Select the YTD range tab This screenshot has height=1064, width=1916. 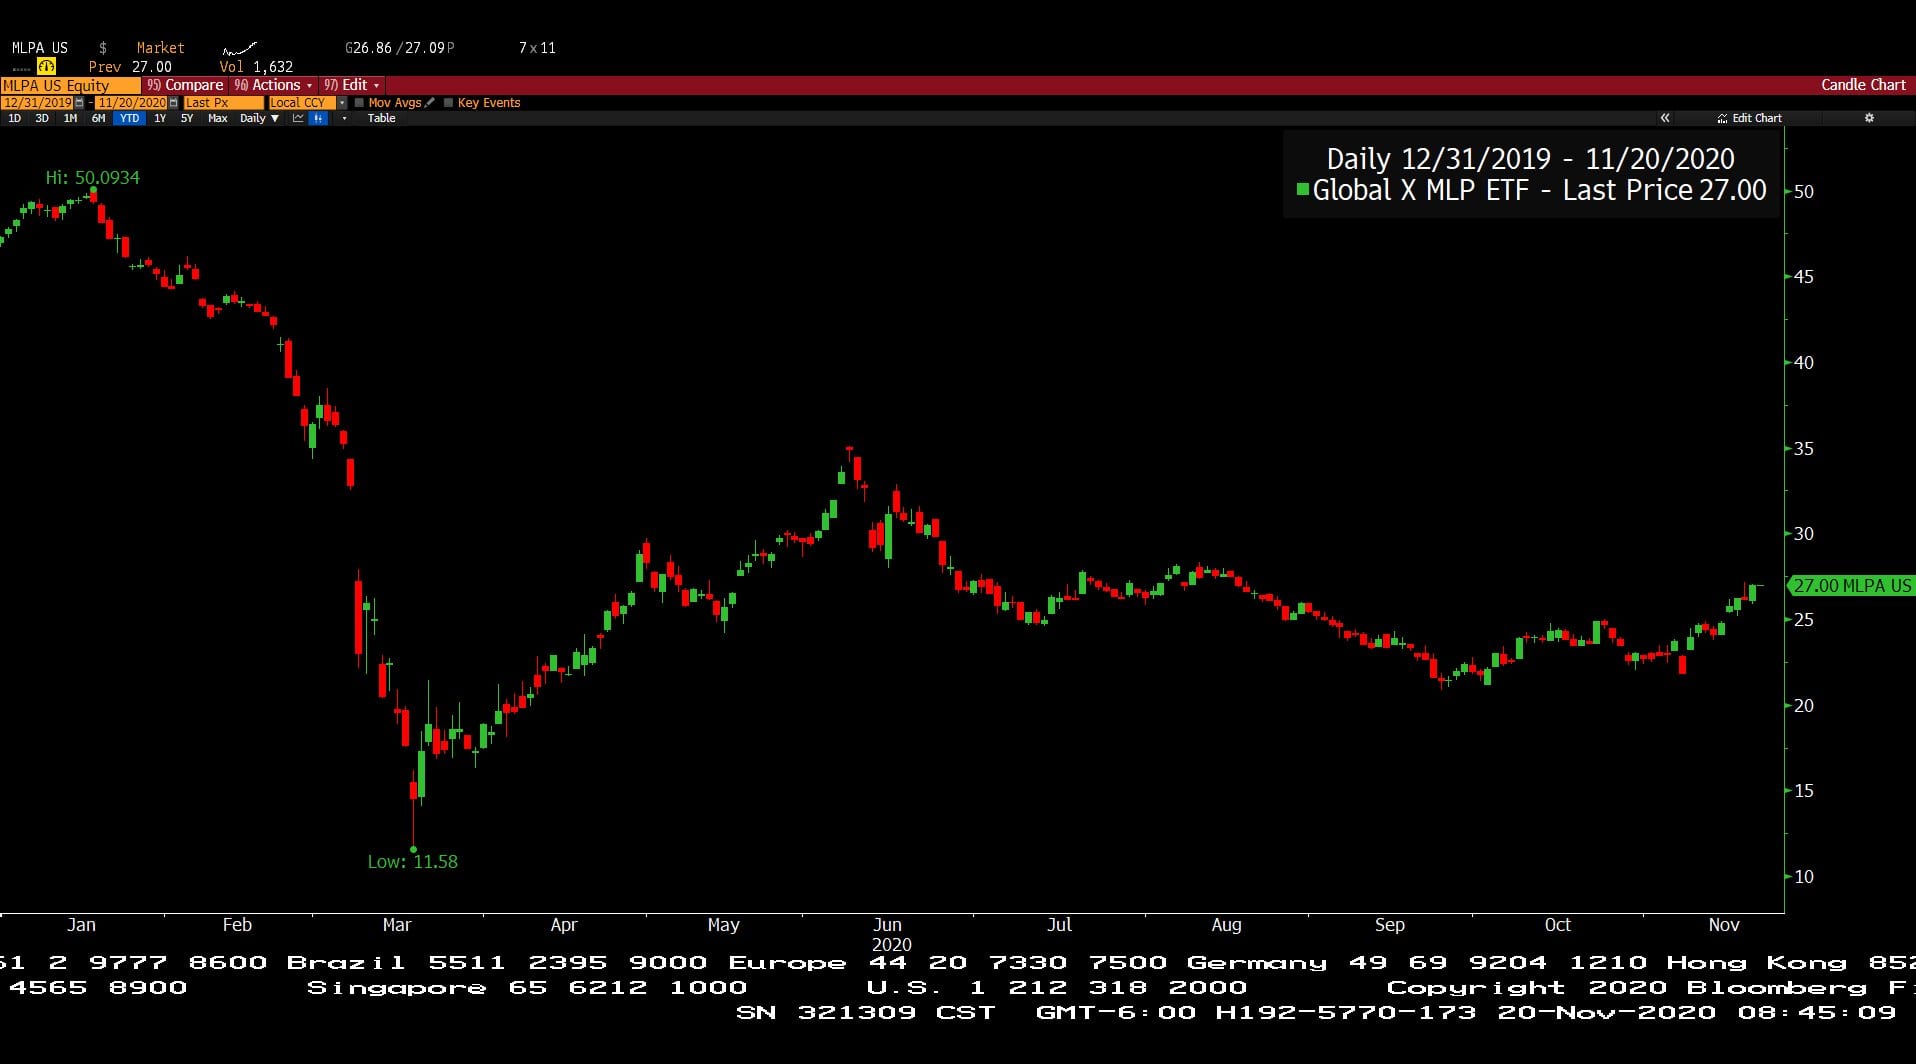click(129, 118)
